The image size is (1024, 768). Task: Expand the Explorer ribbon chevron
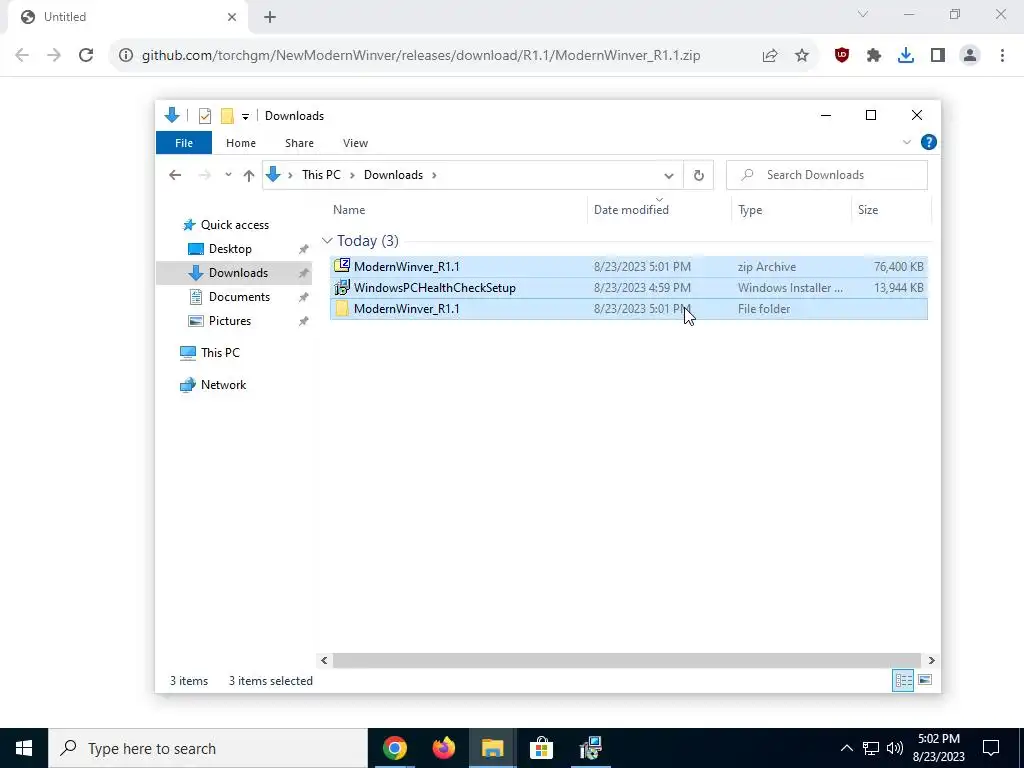pos(906,142)
